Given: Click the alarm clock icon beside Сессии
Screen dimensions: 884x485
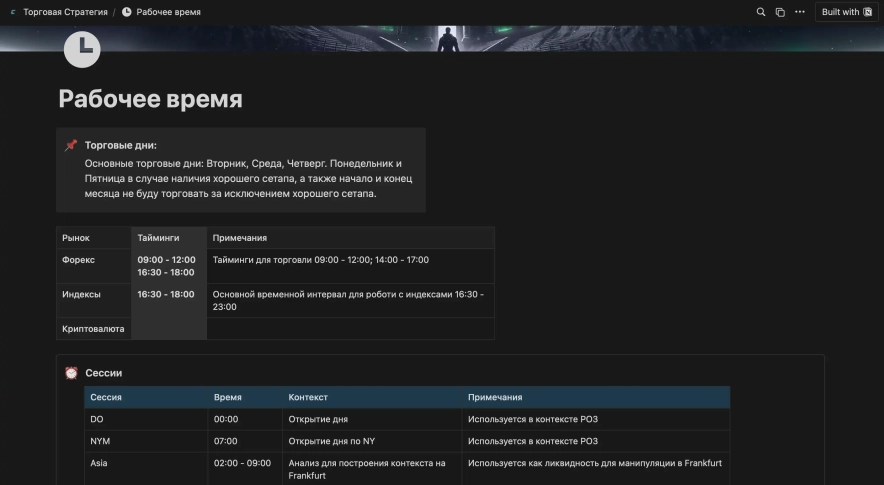Looking at the screenshot, I should [x=71, y=373].
